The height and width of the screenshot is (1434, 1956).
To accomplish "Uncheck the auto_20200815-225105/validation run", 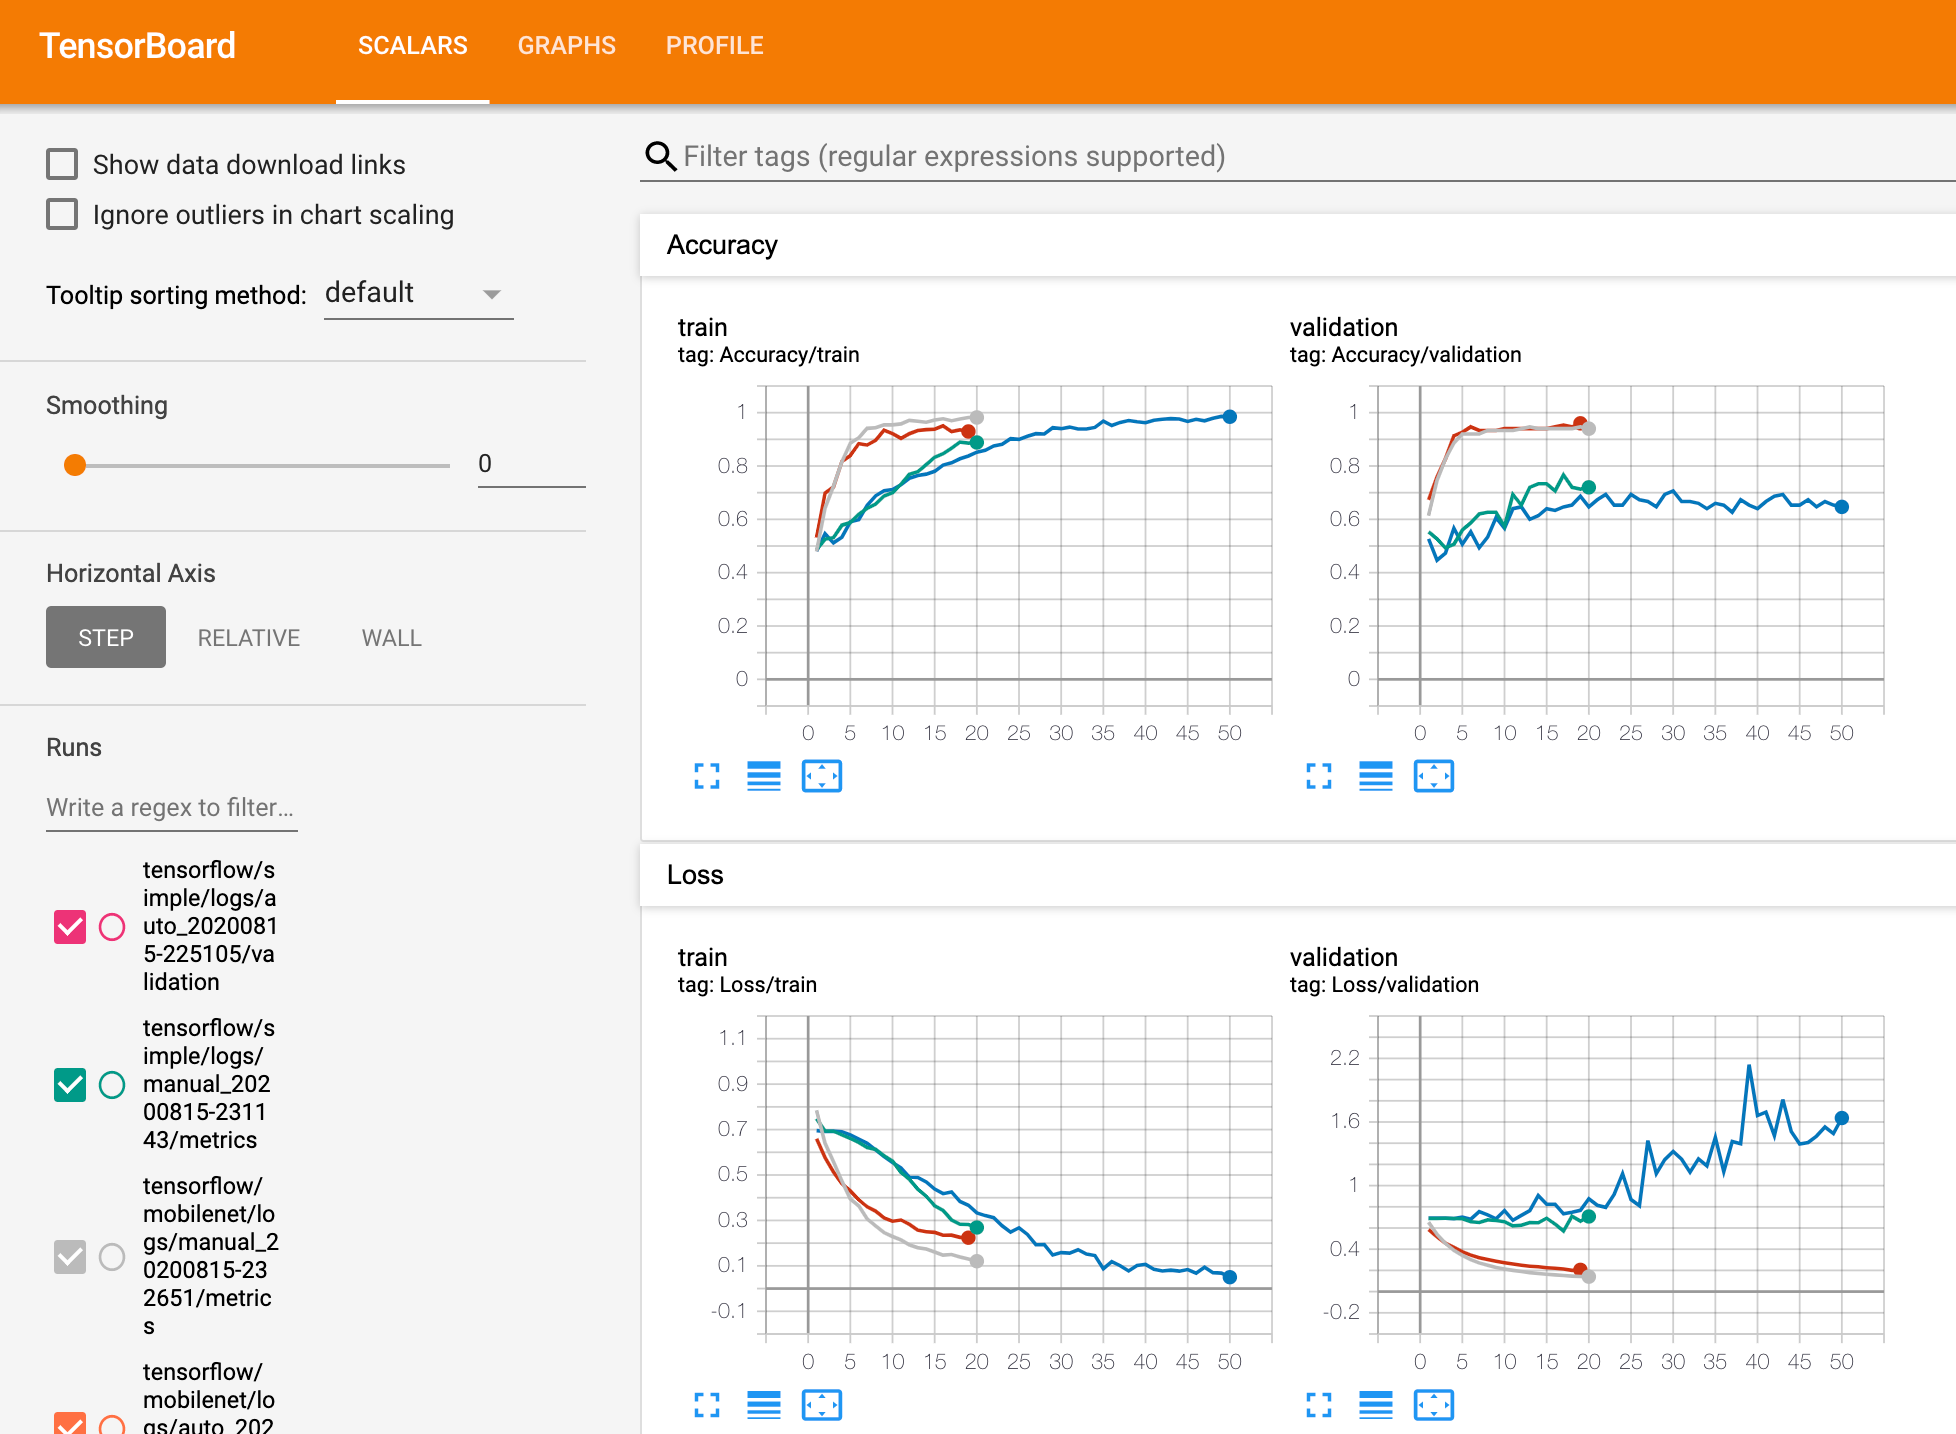I will (70, 927).
